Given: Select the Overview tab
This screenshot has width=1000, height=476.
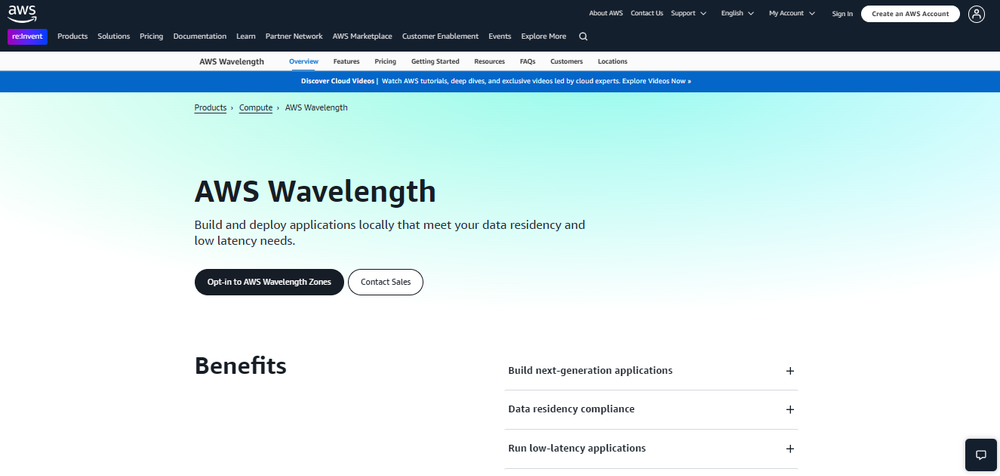Looking at the screenshot, I should [304, 61].
